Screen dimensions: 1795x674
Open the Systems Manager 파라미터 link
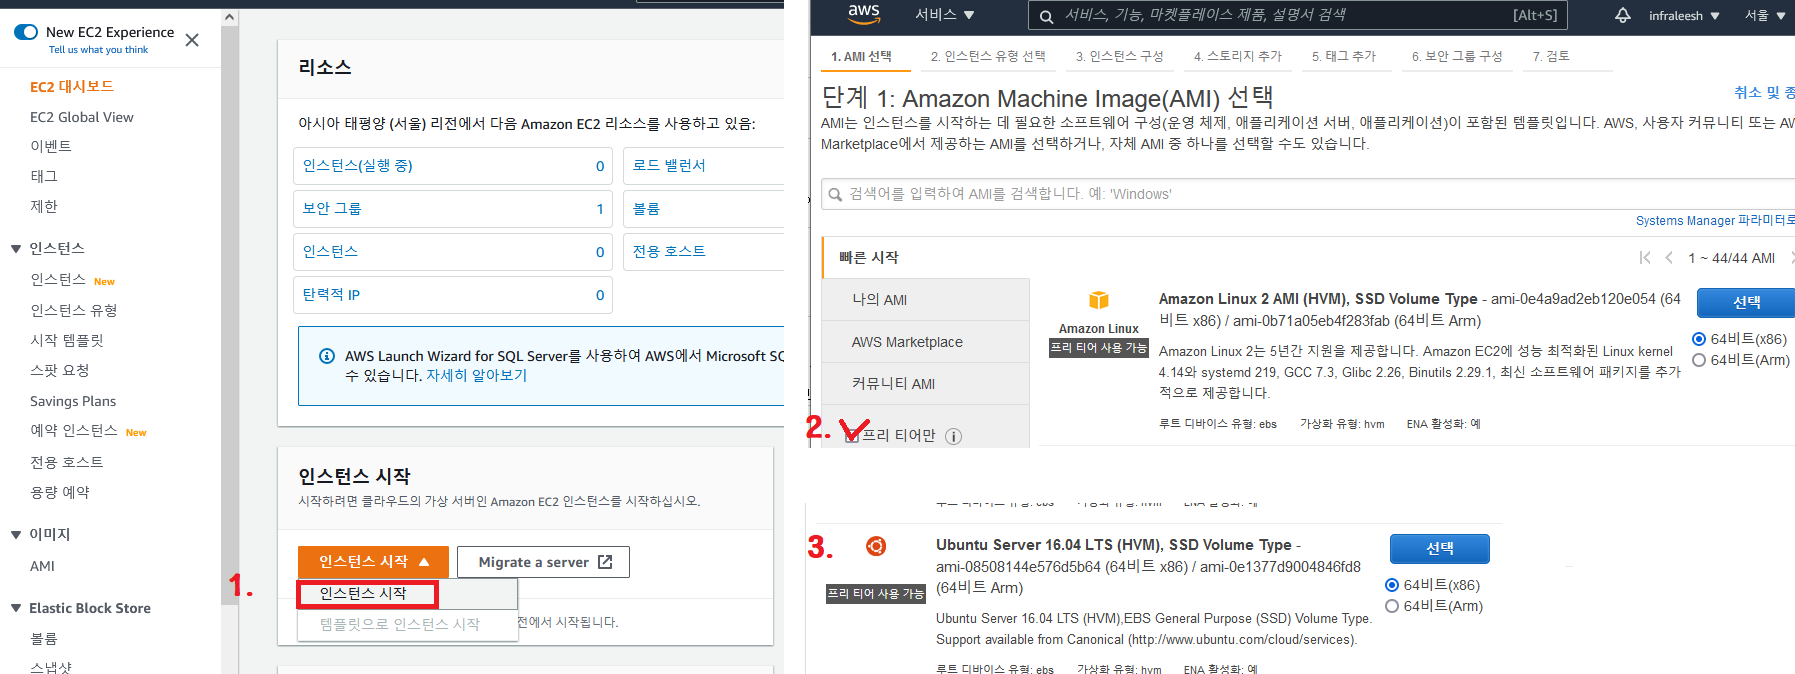tap(1715, 221)
